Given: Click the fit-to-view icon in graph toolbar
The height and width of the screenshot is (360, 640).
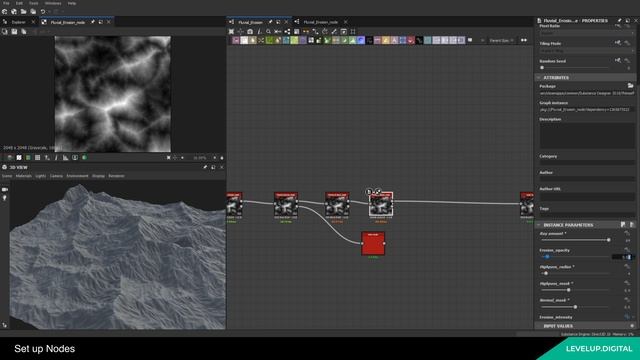Looking at the screenshot, I should click(231, 31).
